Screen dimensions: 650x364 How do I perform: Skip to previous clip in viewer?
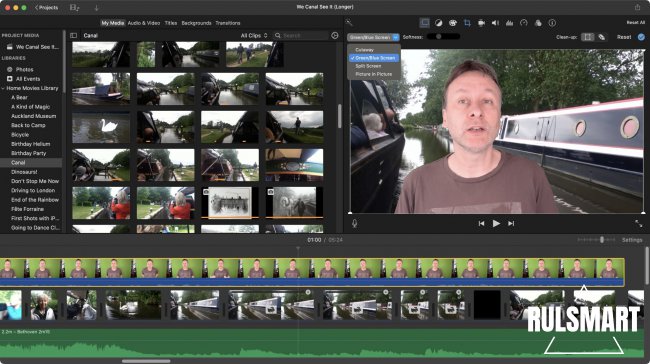[481, 223]
